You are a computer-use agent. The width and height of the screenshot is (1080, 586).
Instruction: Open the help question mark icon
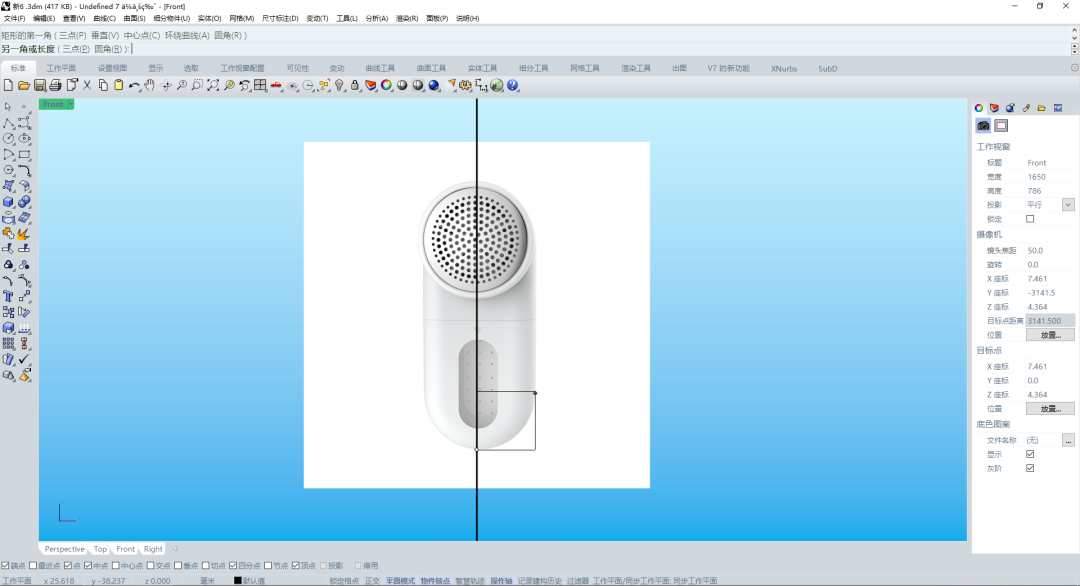tap(513, 85)
